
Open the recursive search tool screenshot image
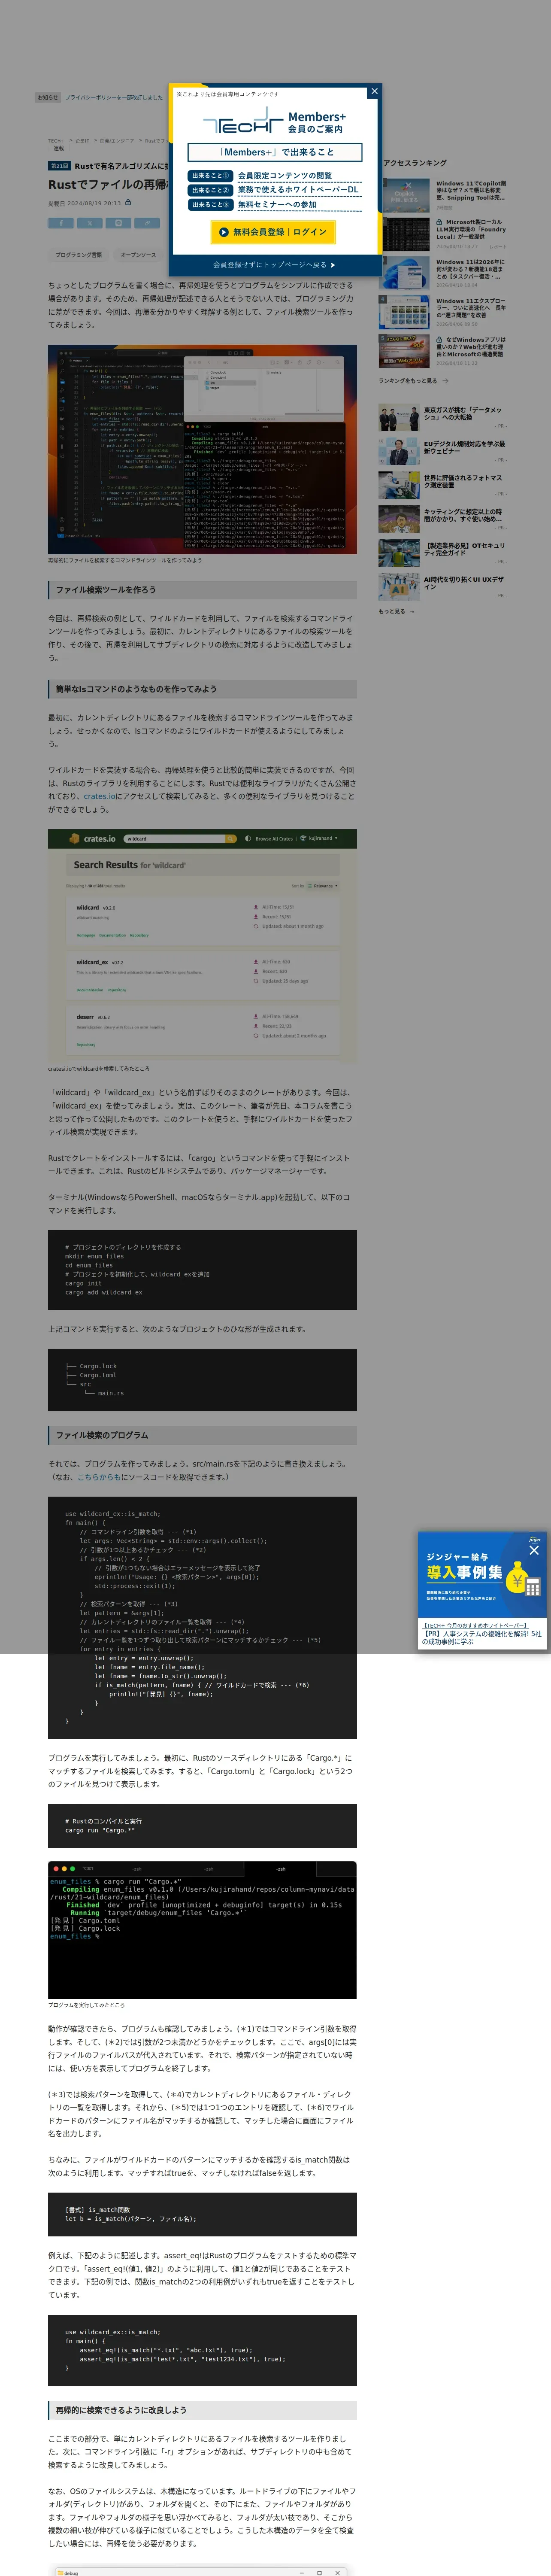click(202, 449)
